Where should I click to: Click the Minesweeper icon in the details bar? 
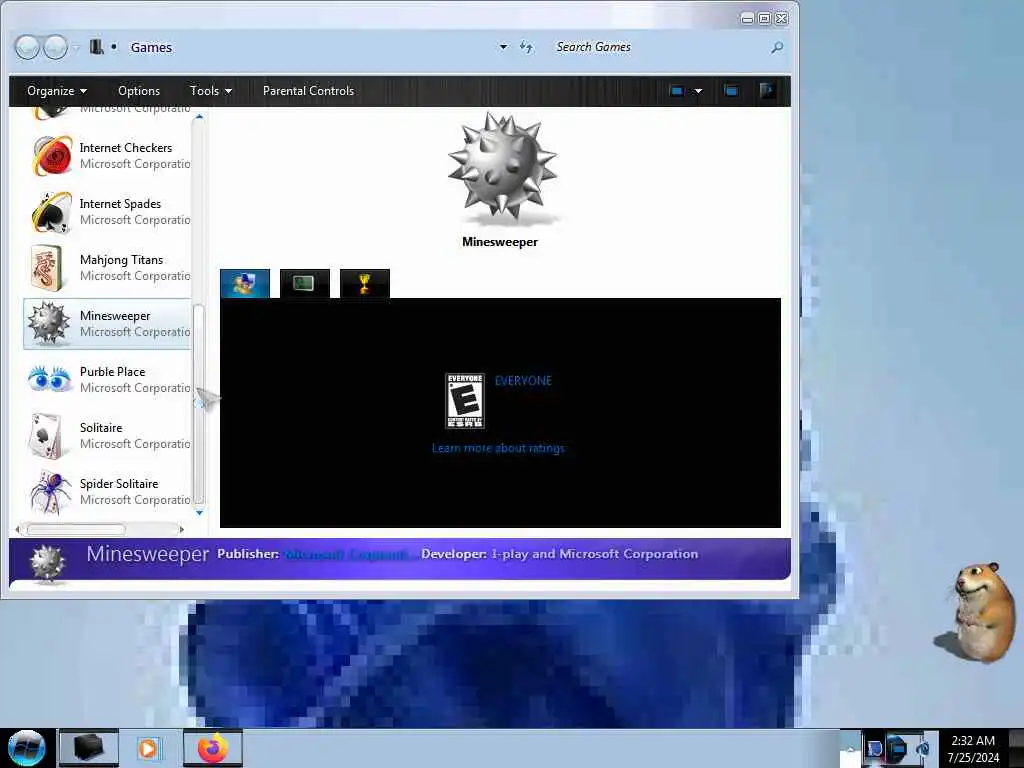(x=48, y=563)
